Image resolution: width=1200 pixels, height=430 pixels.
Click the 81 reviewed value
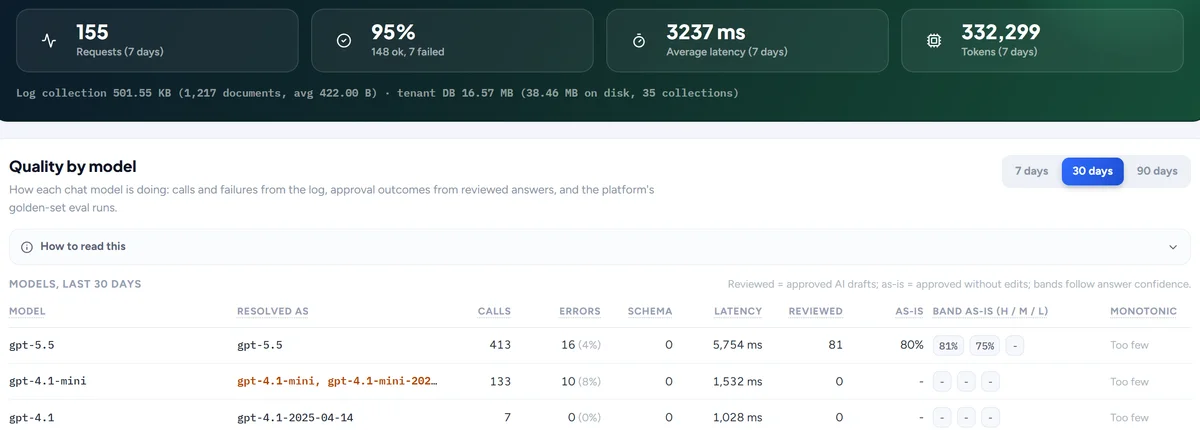pos(835,345)
